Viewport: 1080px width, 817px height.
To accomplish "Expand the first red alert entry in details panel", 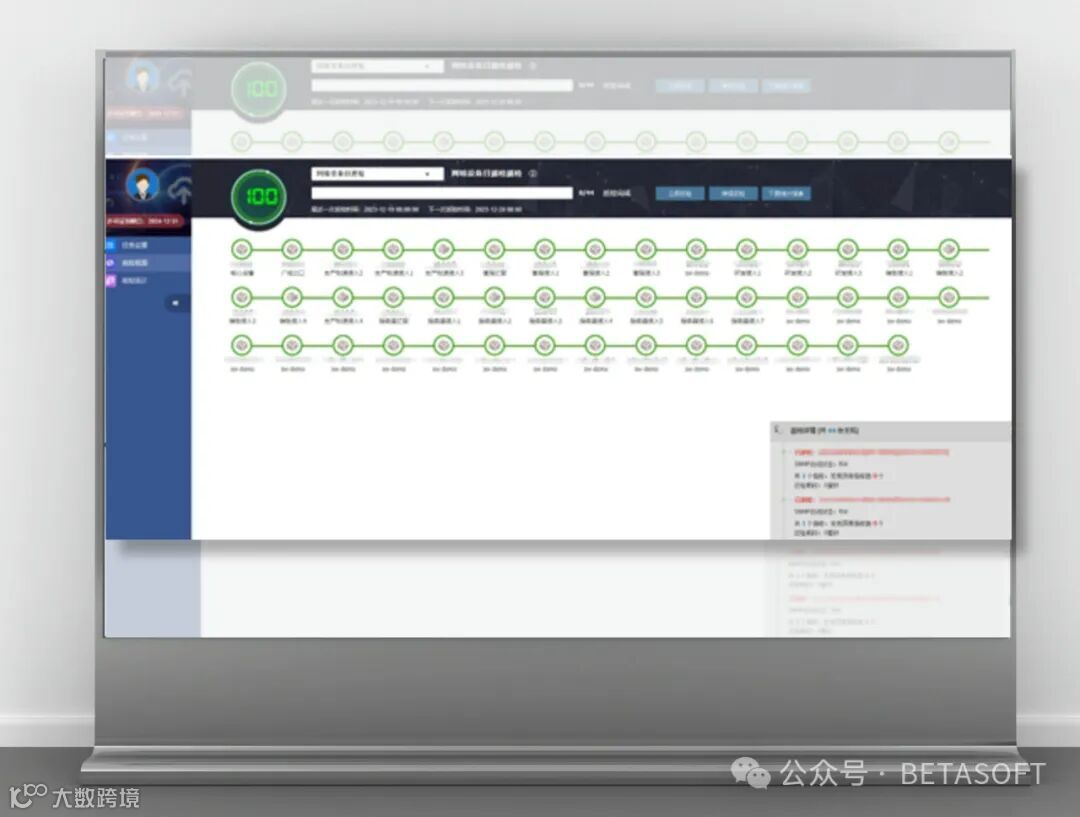I will pyautogui.click(x=784, y=453).
